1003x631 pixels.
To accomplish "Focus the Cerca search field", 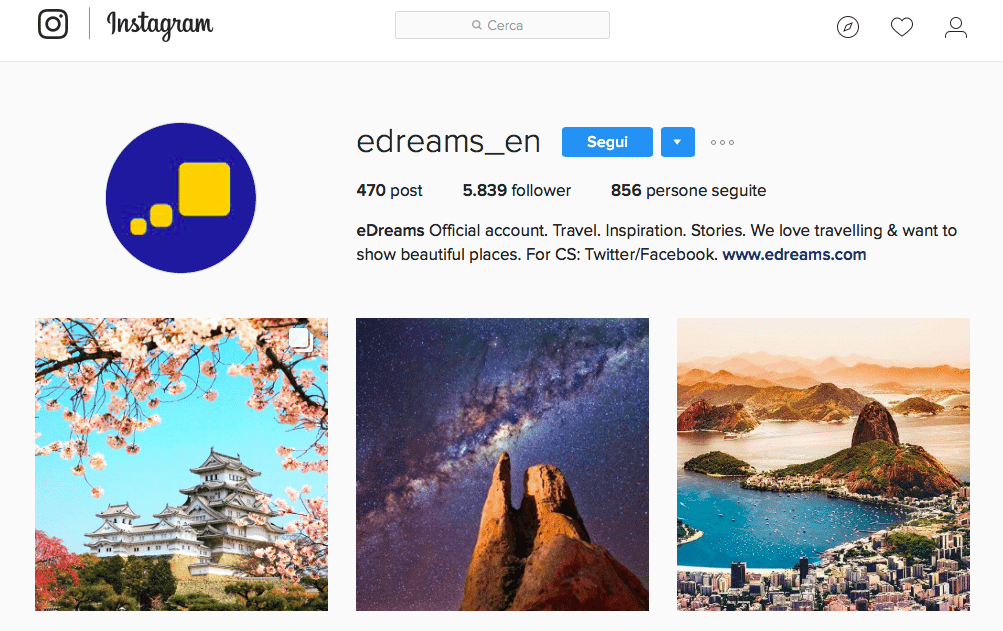I will [x=502, y=25].
